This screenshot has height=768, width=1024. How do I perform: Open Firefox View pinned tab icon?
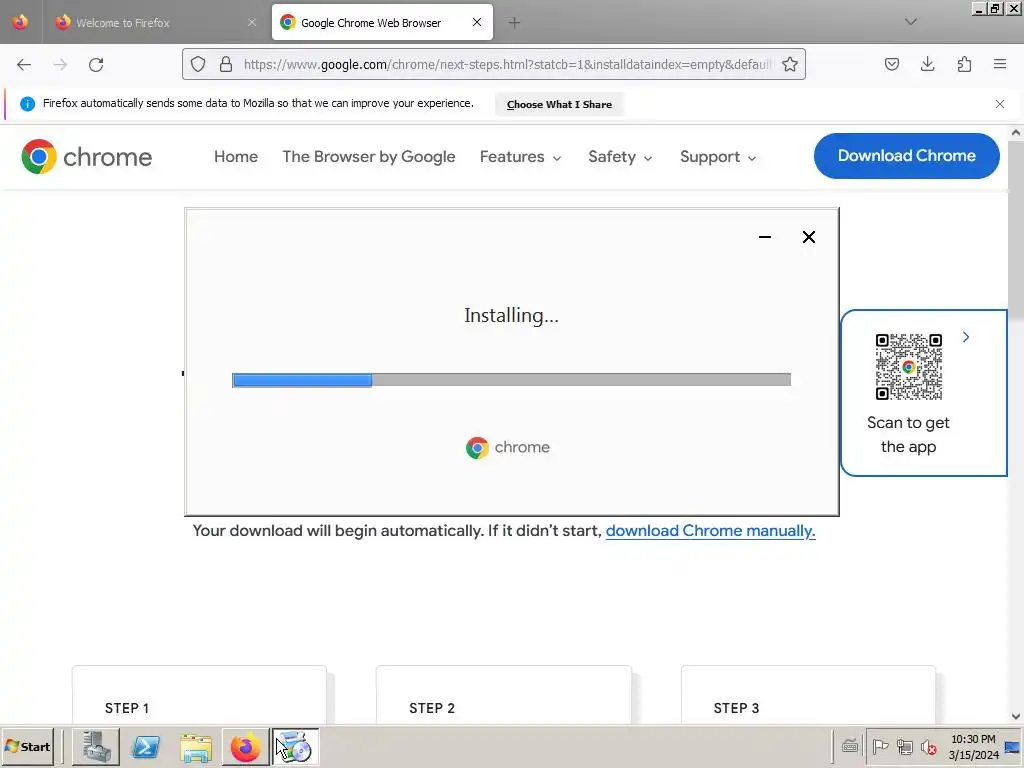[x=20, y=22]
